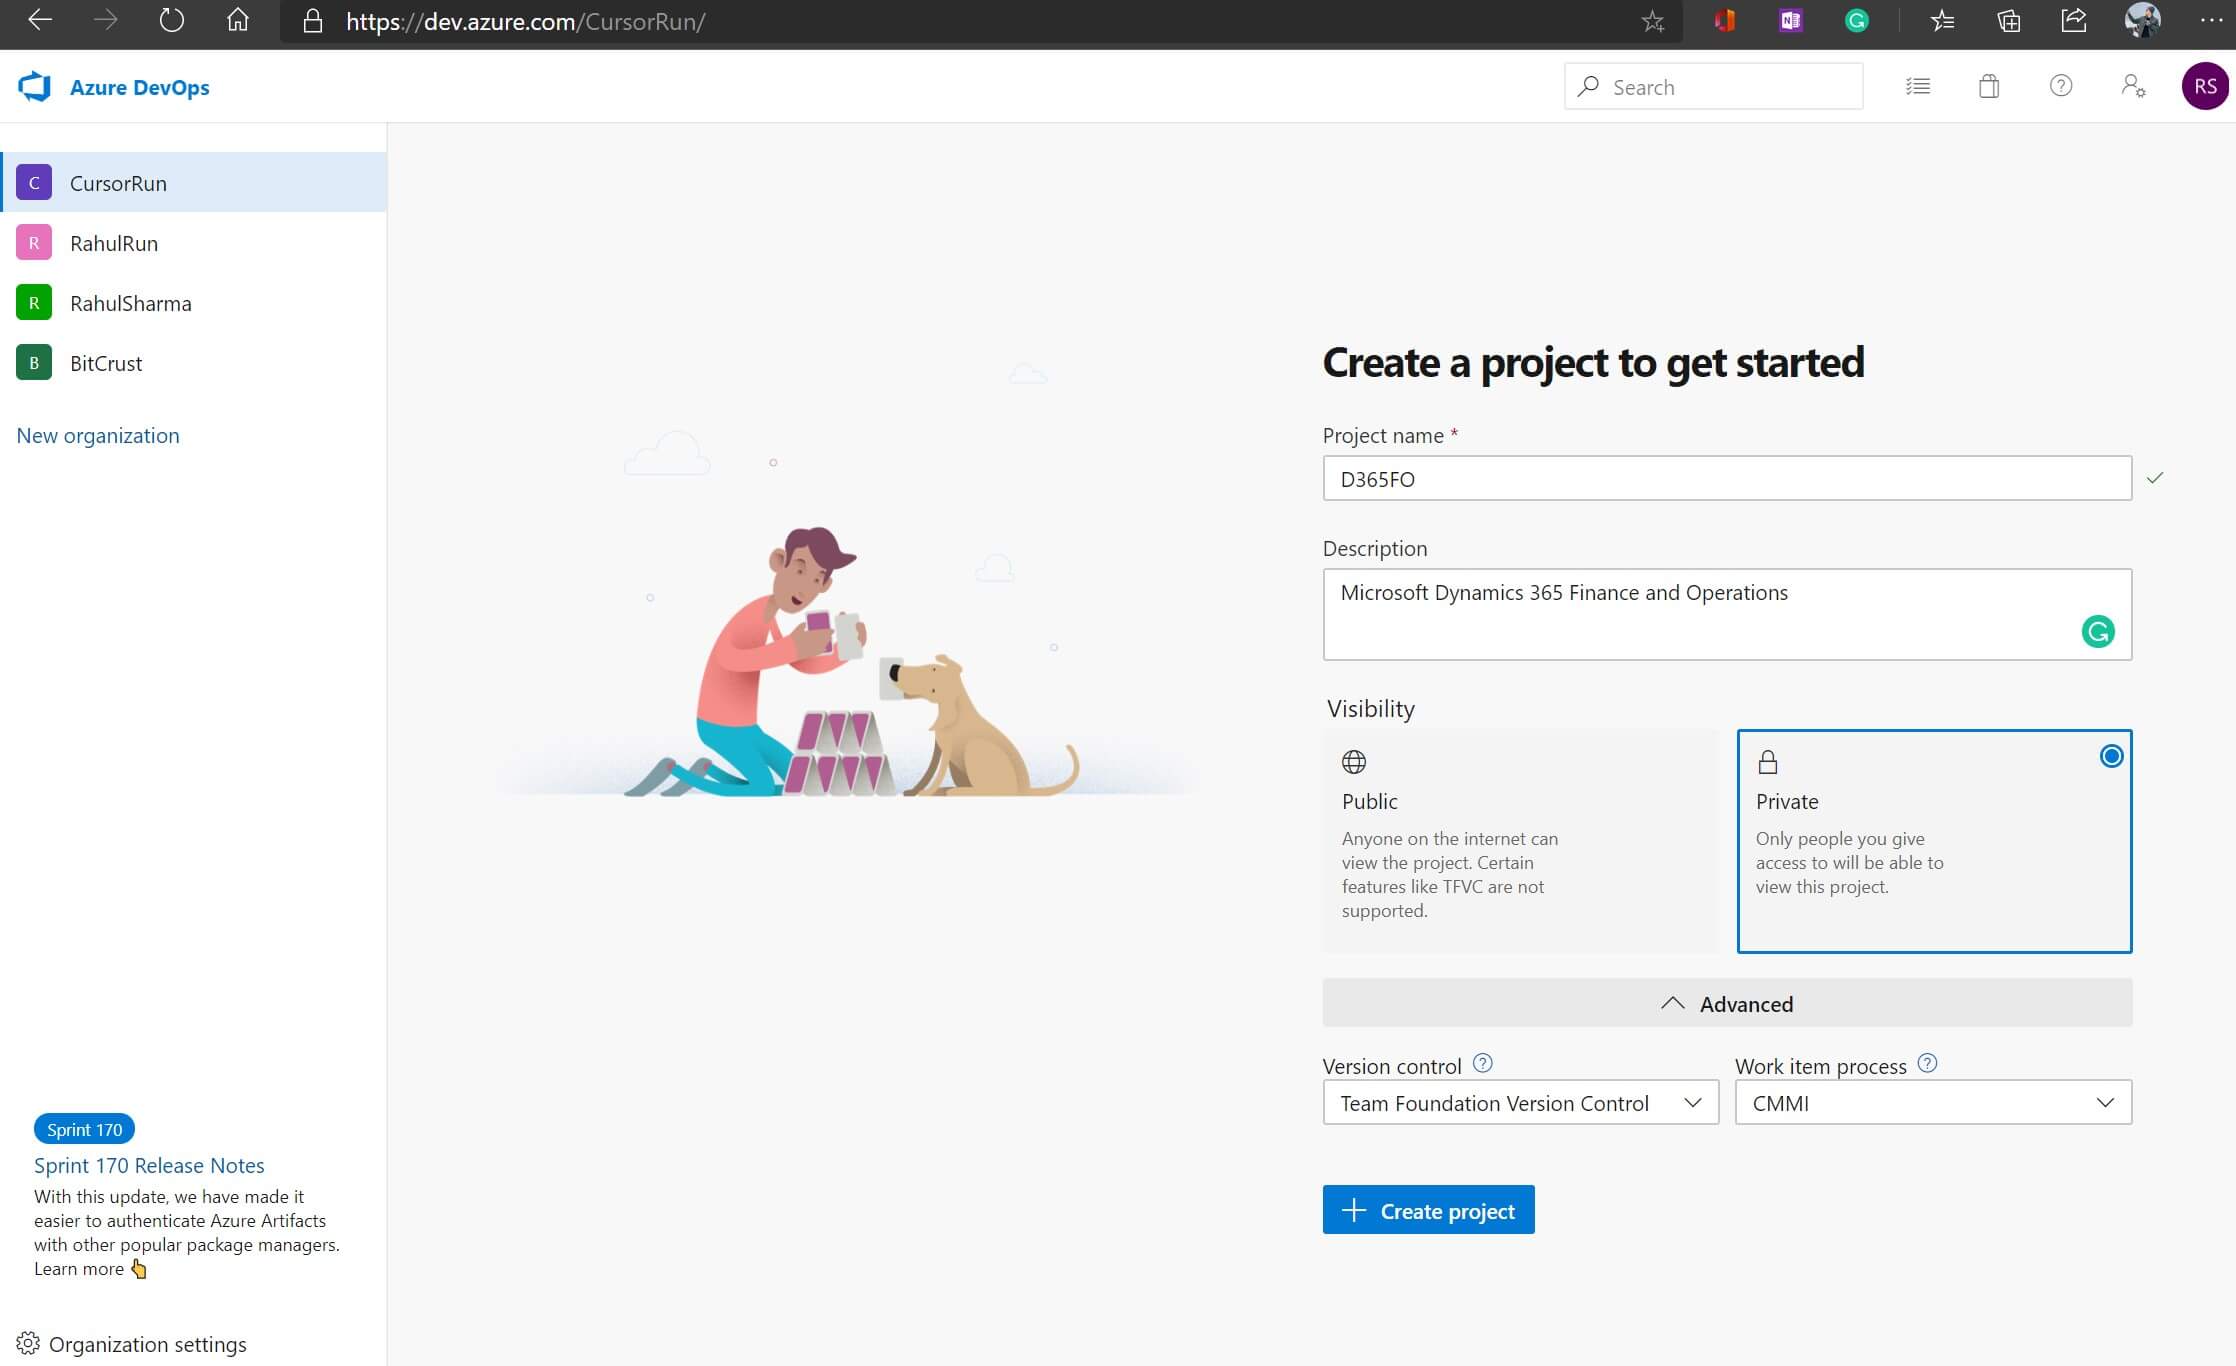Open Sprint 170 Release Notes link
2236x1366 pixels.
point(149,1166)
